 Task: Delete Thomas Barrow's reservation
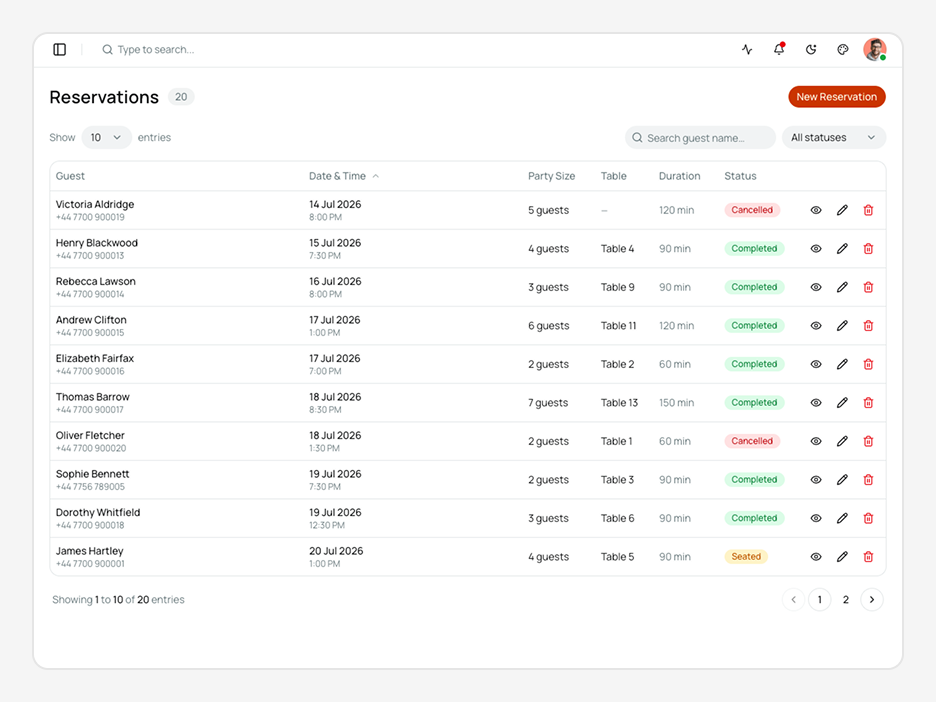pyautogui.click(x=869, y=403)
